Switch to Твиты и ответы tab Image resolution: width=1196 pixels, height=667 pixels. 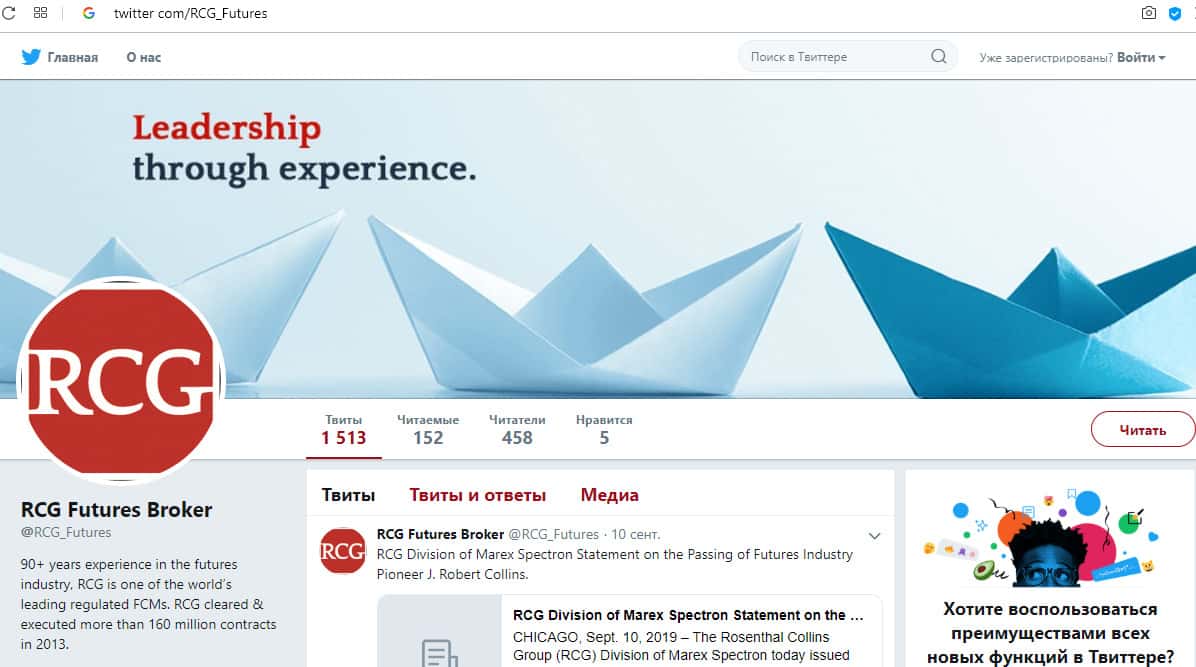(x=477, y=495)
